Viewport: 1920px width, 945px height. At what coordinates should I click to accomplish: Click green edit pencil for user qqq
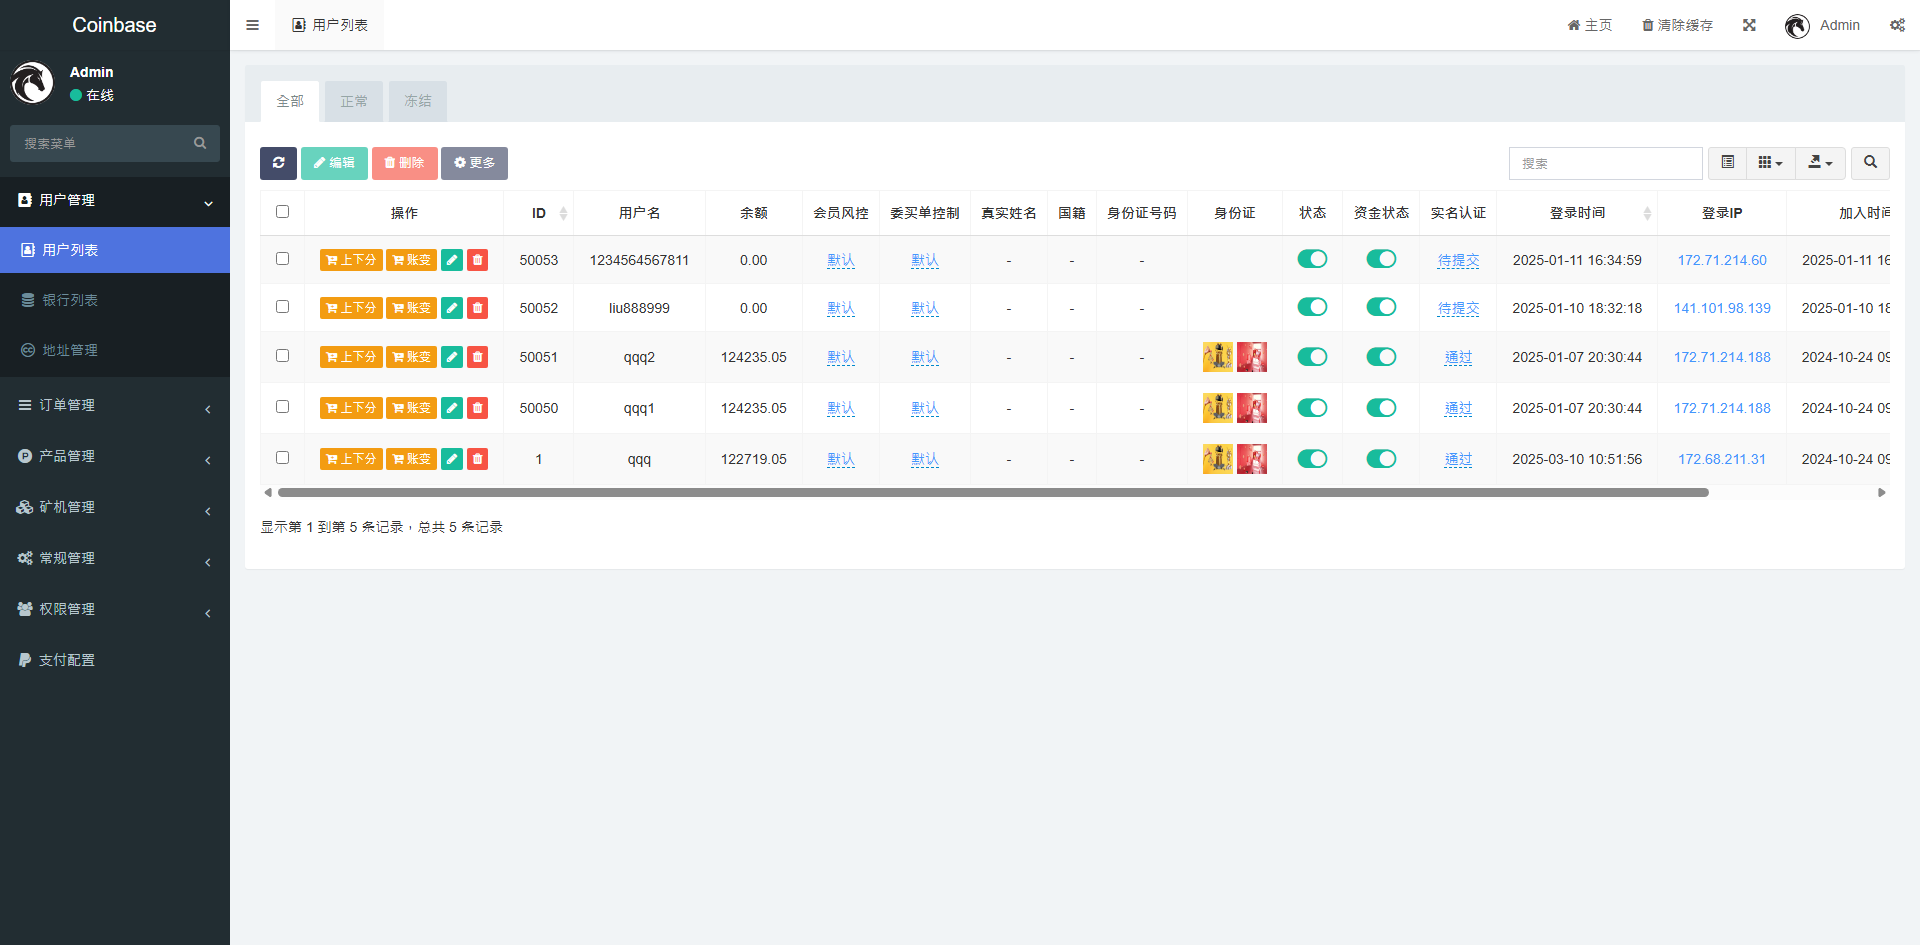(452, 459)
